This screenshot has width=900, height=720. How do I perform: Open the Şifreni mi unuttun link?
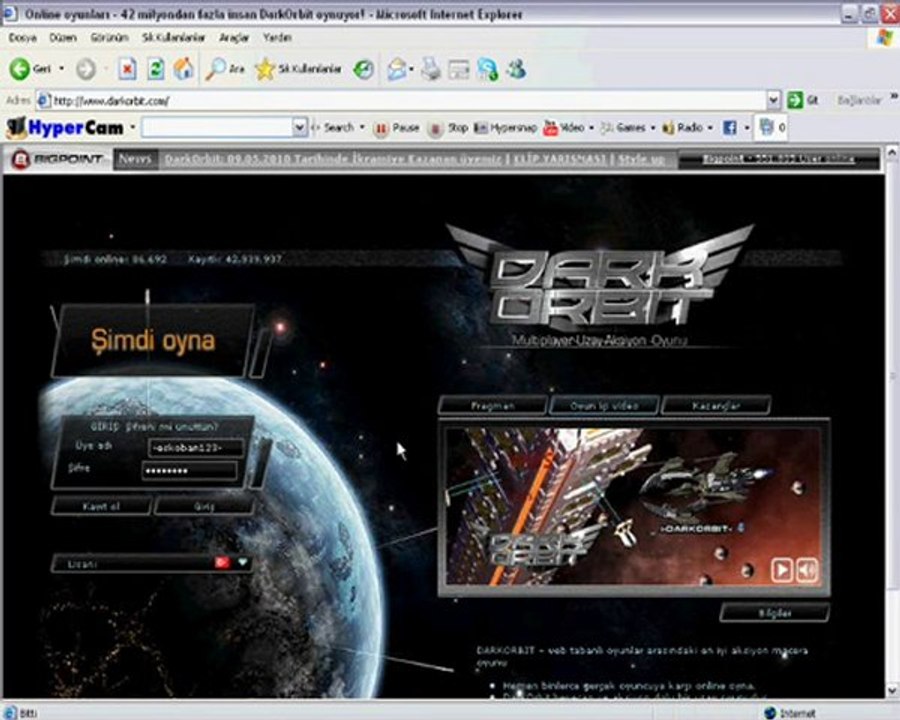pyautogui.click(x=172, y=427)
